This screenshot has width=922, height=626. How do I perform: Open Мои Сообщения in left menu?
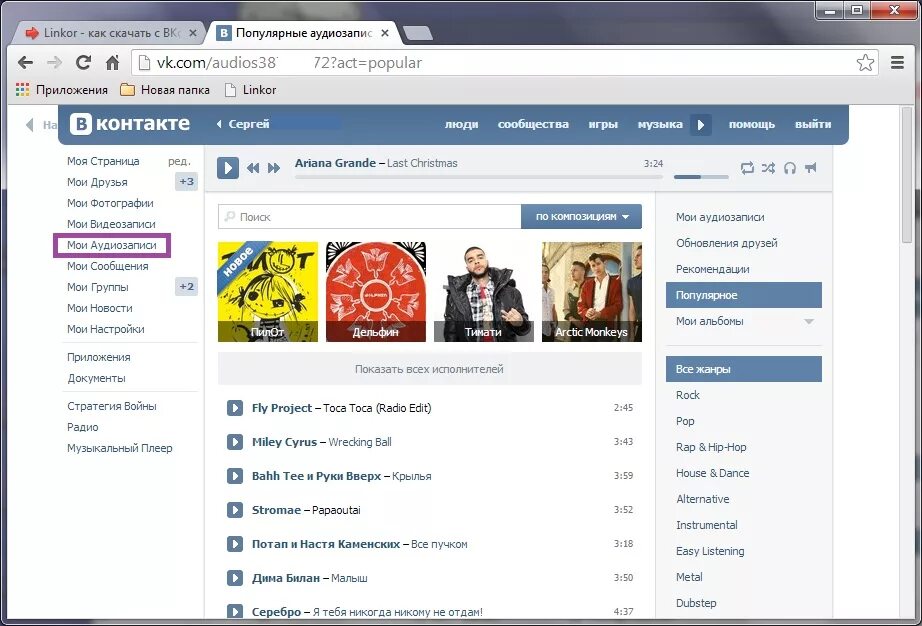pos(108,266)
